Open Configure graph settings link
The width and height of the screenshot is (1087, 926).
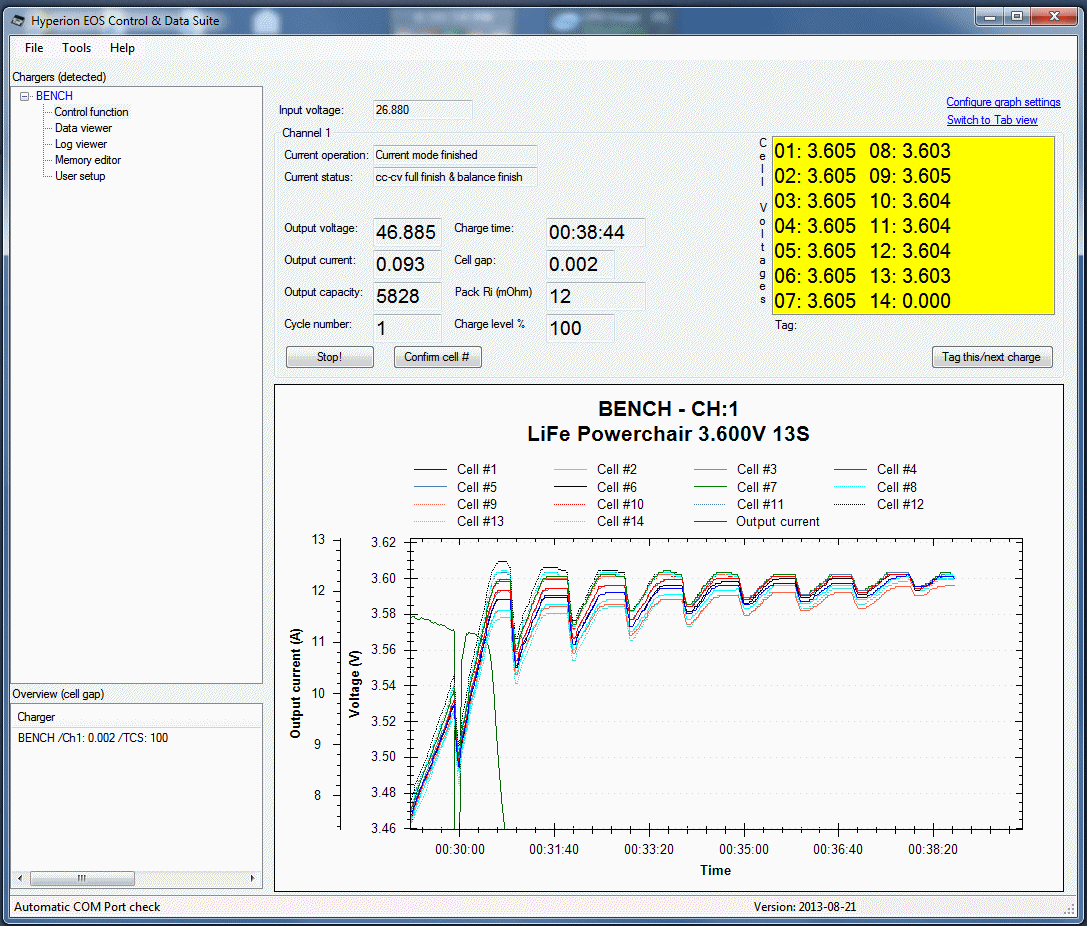[x=1003, y=102]
